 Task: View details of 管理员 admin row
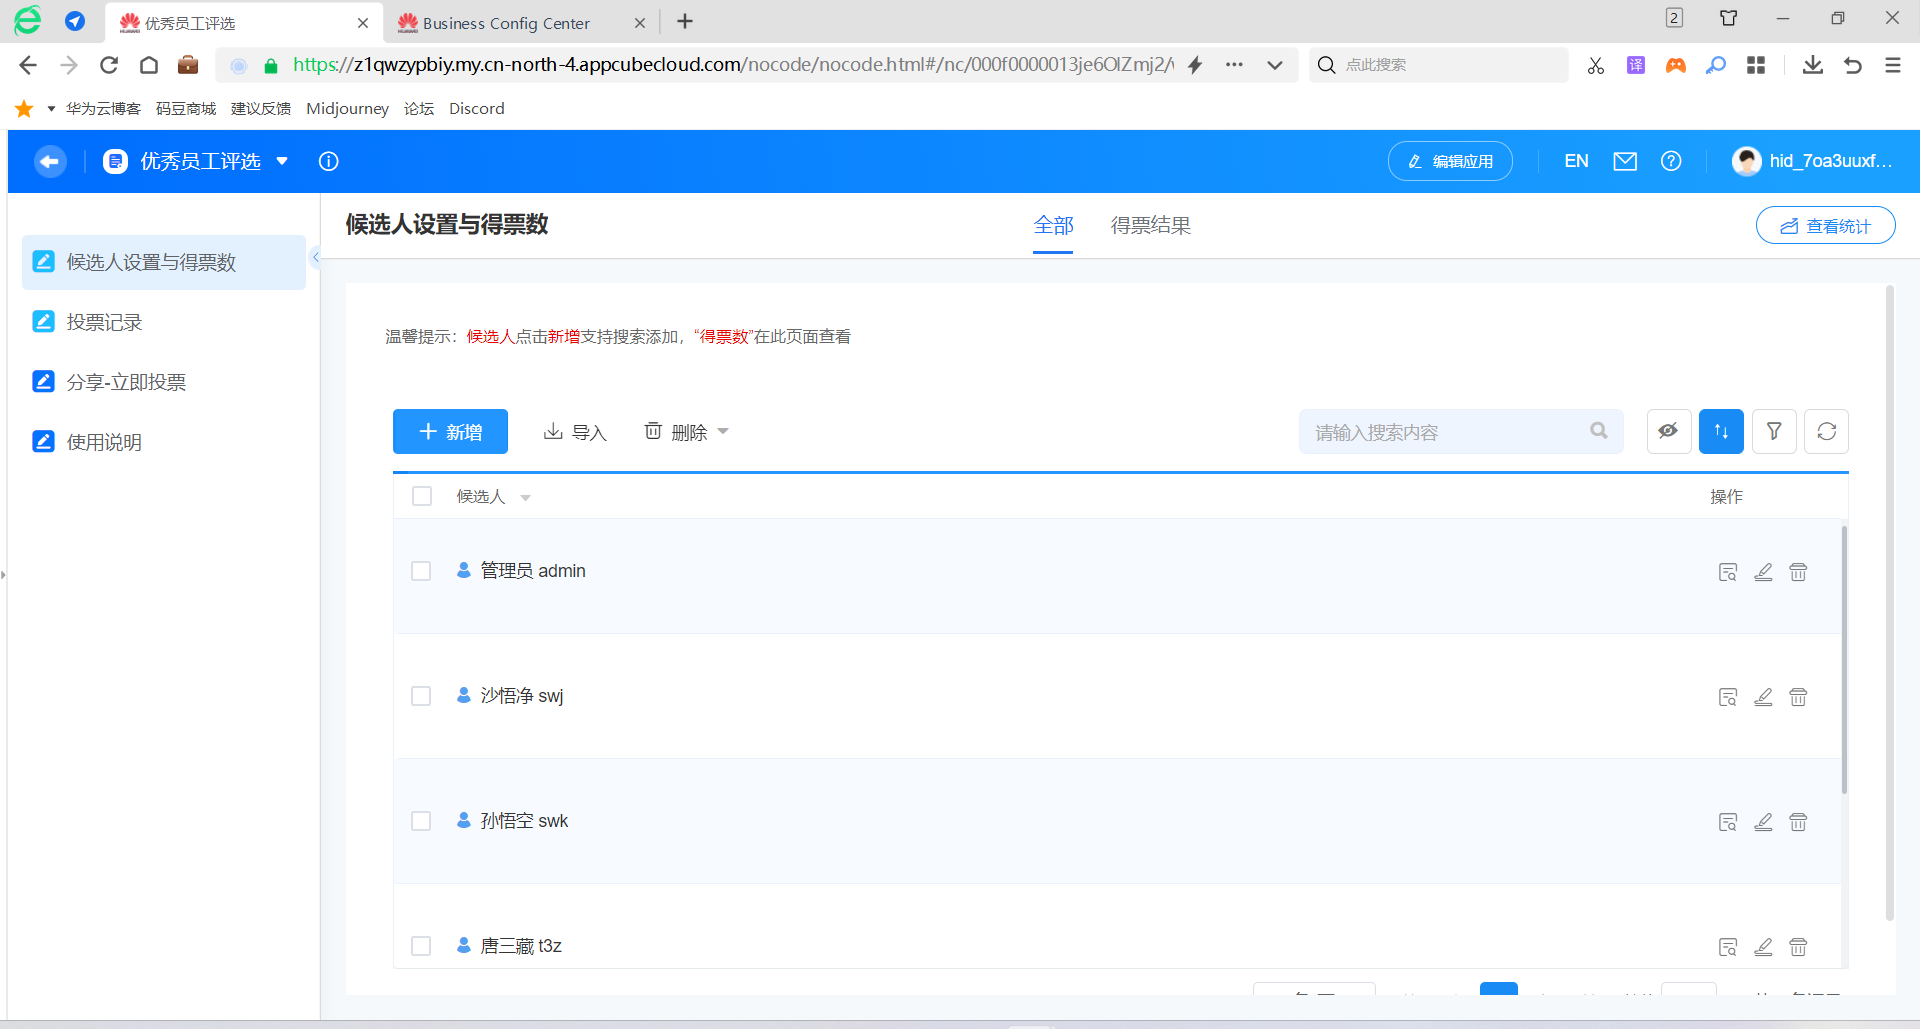click(x=1728, y=572)
